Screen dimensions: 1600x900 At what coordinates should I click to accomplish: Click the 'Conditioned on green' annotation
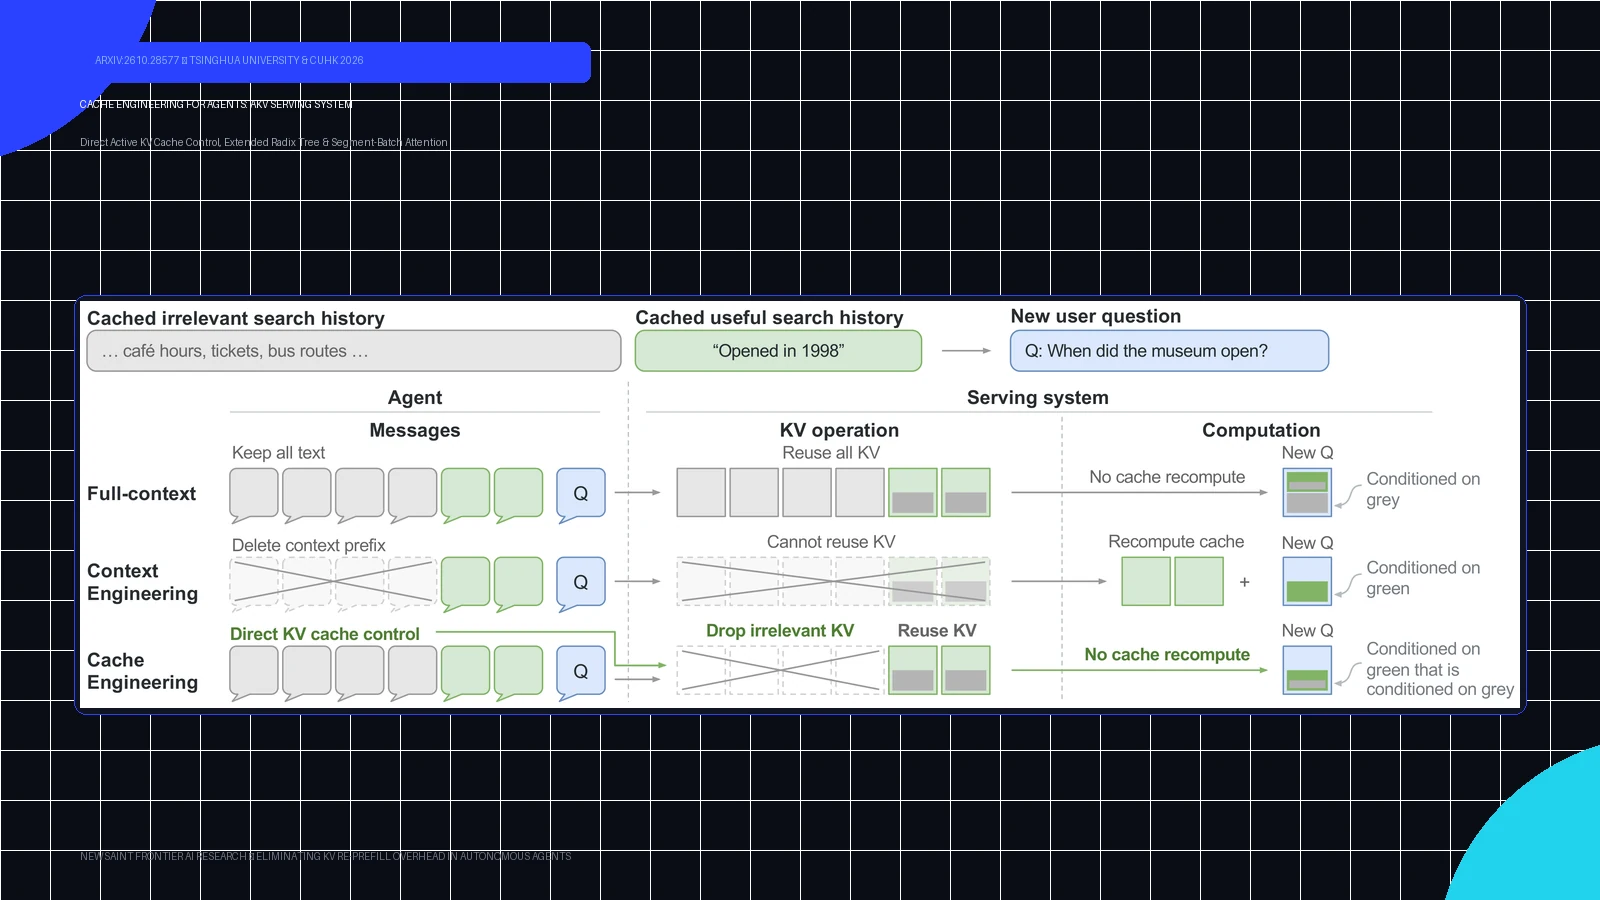pos(1423,578)
